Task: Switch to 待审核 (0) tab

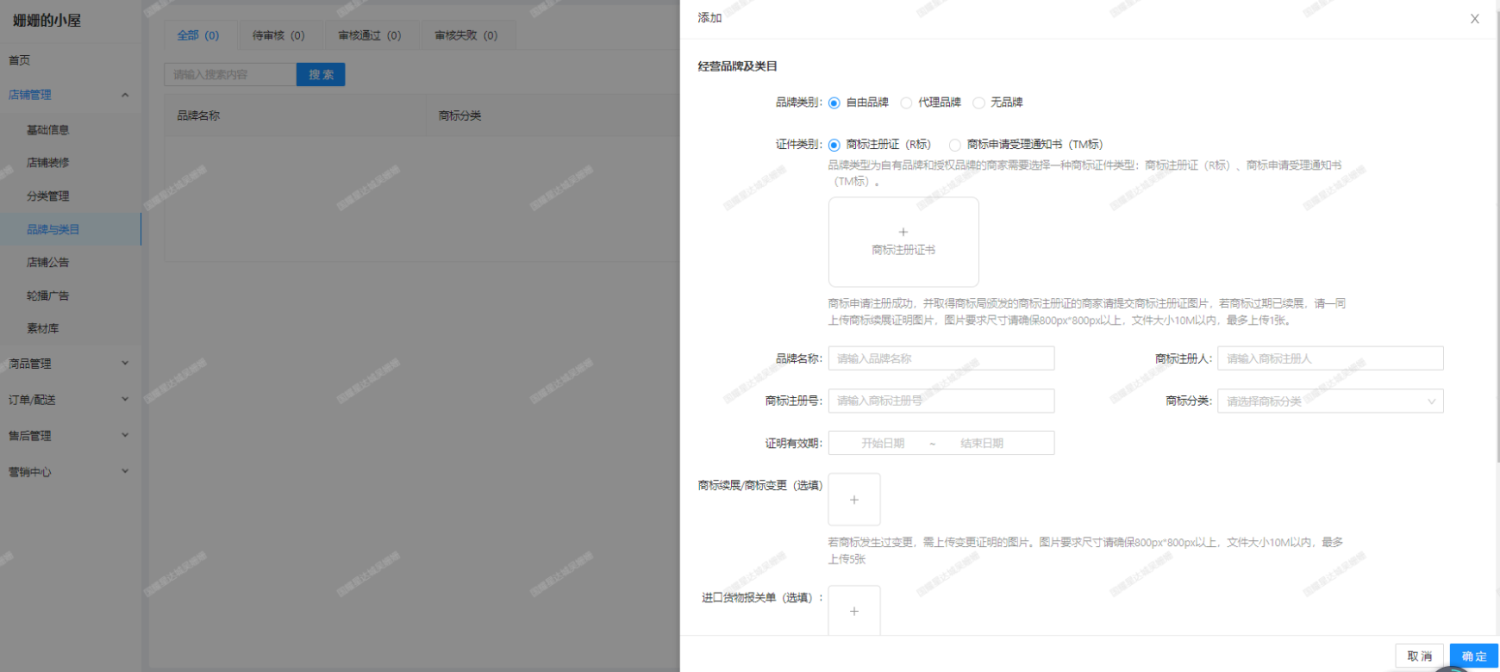Action: 278,35
